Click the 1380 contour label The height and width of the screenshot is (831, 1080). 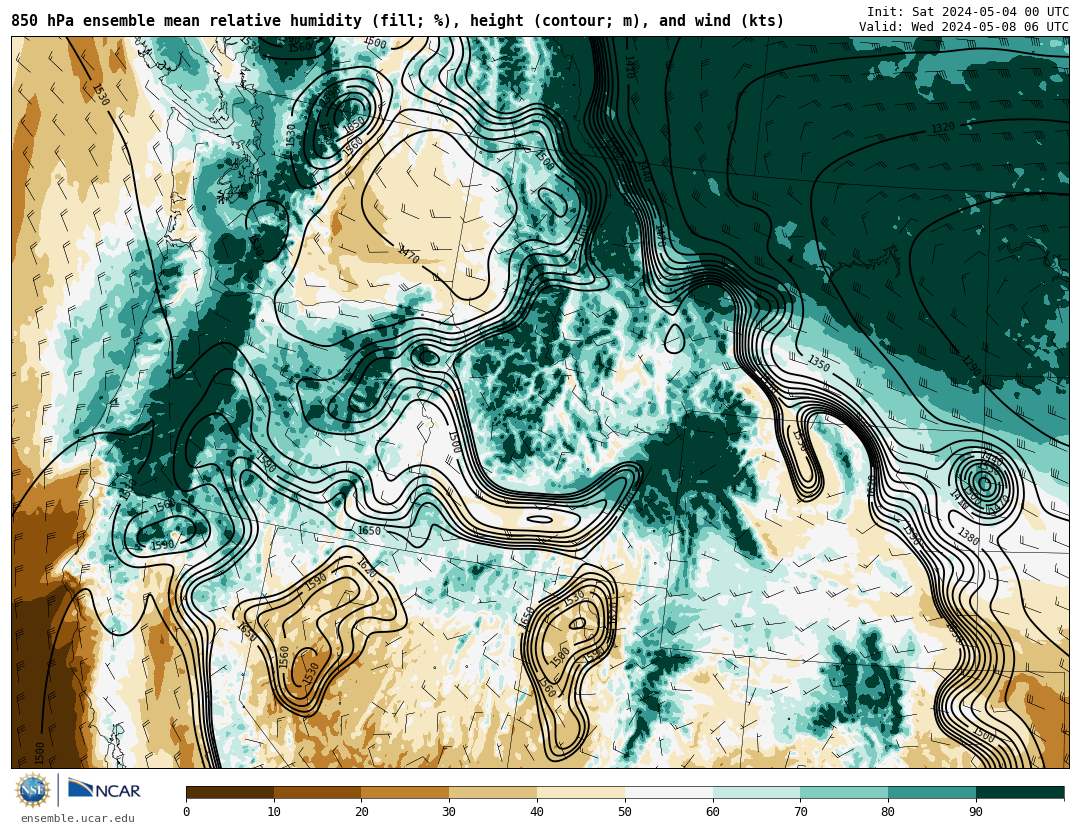(x=968, y=536)
